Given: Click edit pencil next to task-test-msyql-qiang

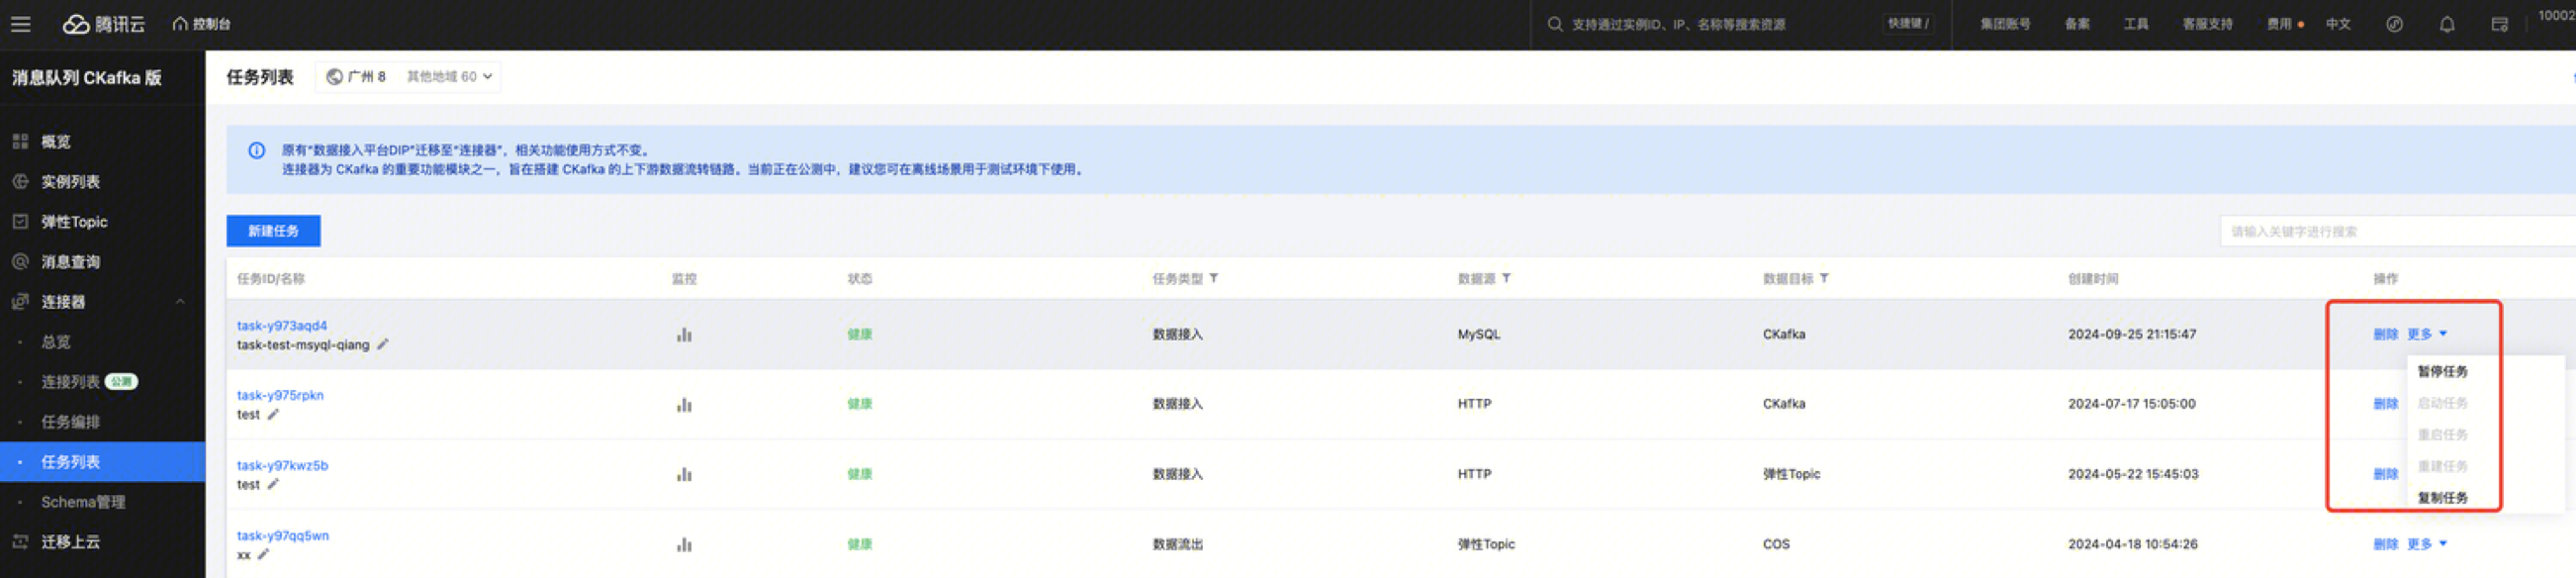Looking at the screenshot, I should [383, 345].
